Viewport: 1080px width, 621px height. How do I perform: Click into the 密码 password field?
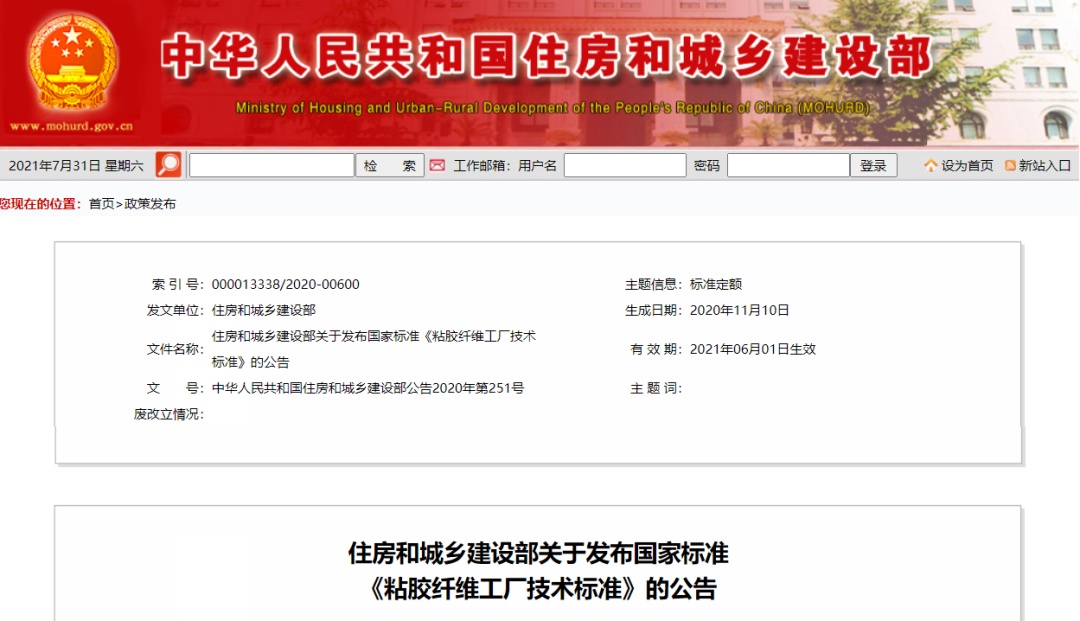point(788,166)
